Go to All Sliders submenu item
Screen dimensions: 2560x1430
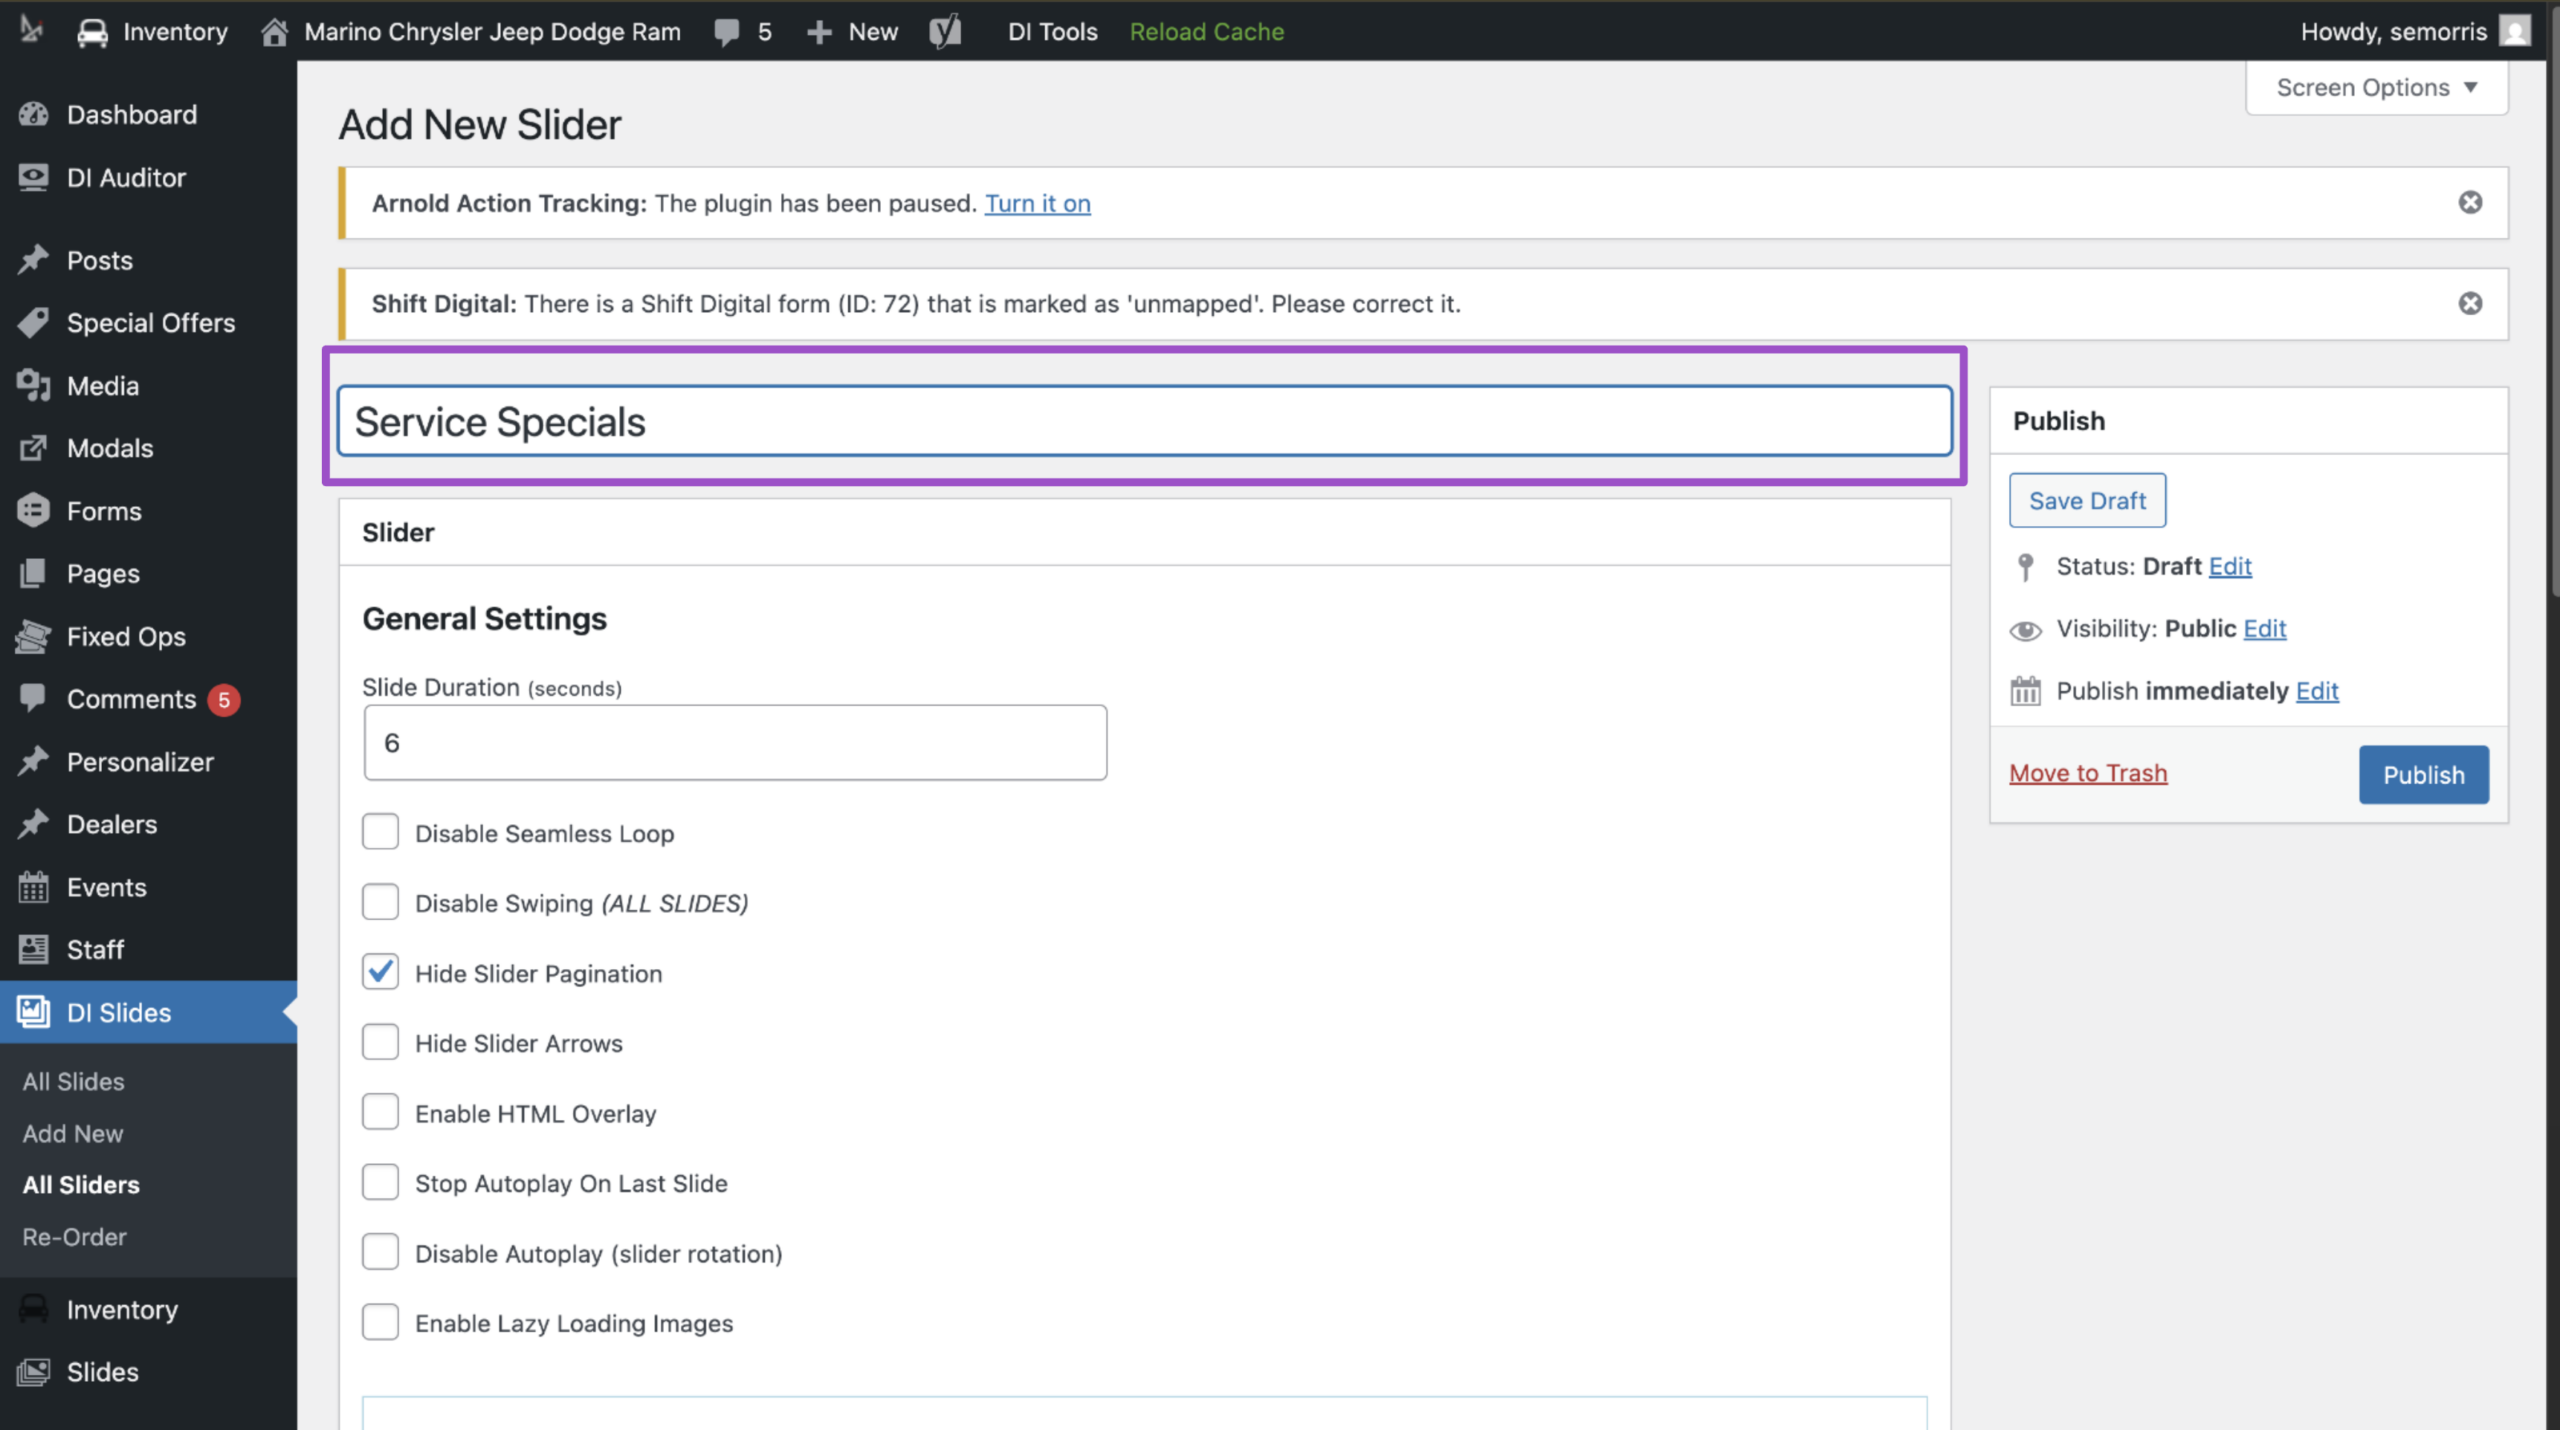pyautogui.click(x=81, y=1184)
